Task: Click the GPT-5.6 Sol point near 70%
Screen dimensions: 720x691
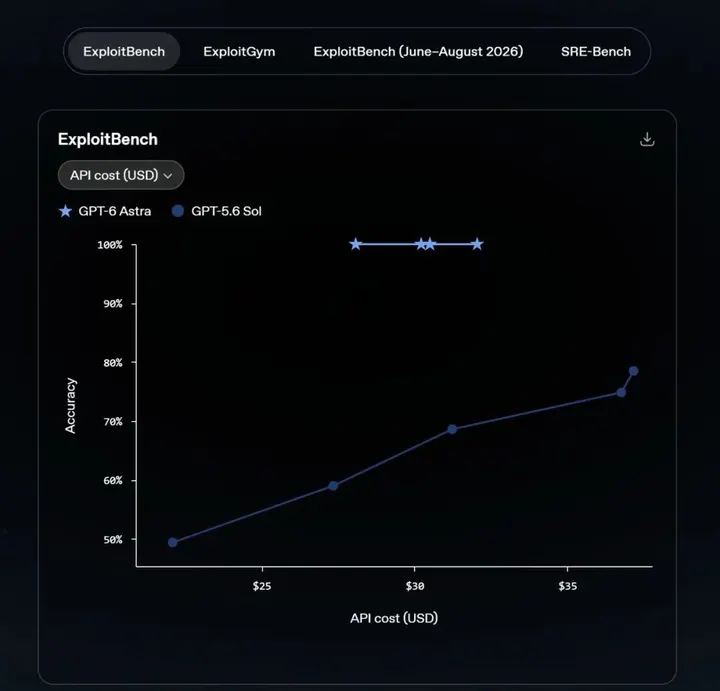Action: coord(452,429)
